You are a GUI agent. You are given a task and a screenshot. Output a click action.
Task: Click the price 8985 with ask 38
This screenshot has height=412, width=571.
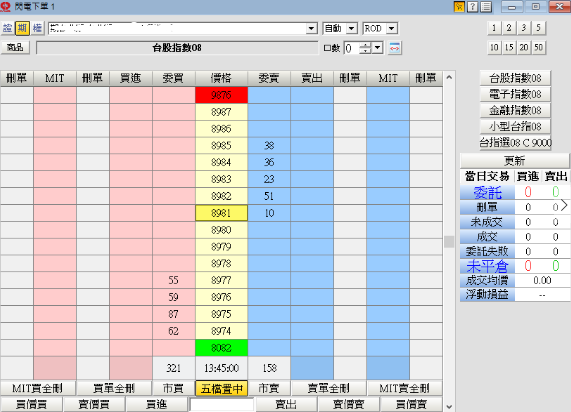pyautogui.click(x=221, y=146)
